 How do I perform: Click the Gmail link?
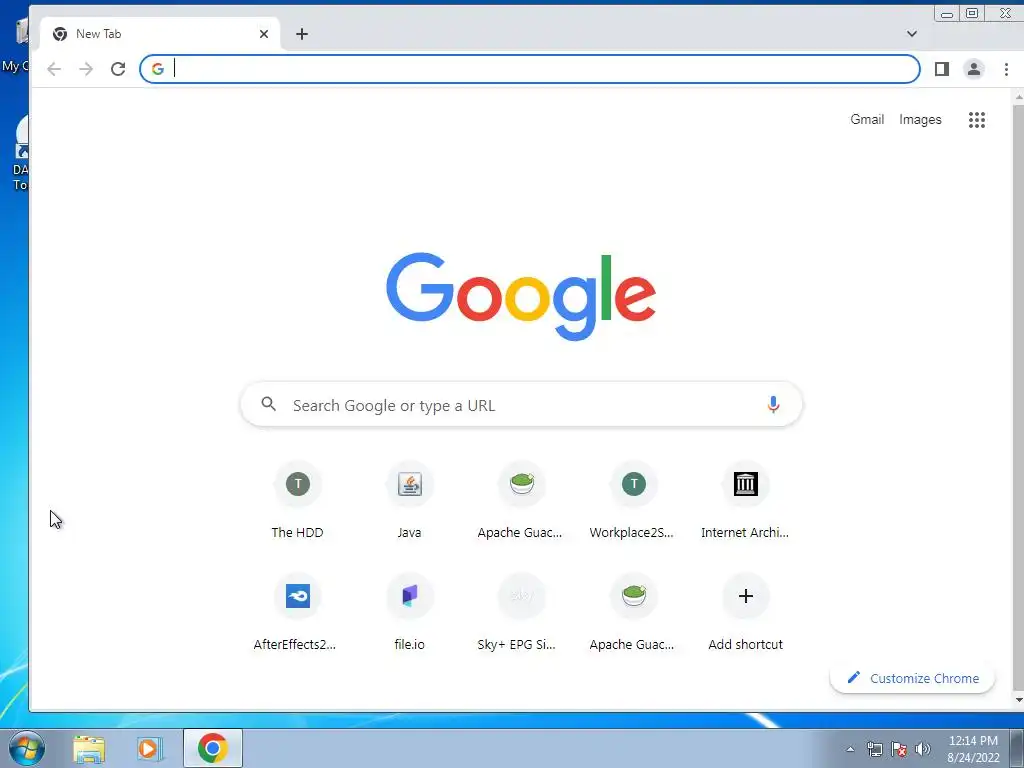tap(867, 120)
